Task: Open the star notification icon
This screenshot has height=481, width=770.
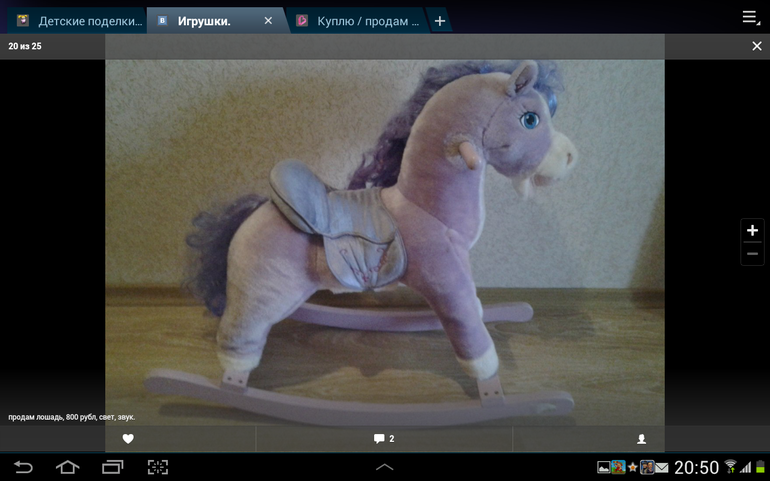Action: click(632, 467)
